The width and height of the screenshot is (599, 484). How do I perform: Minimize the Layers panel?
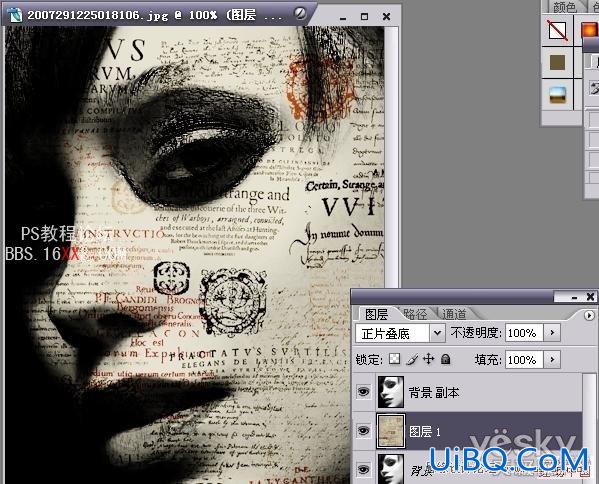(x=575, y=297)
